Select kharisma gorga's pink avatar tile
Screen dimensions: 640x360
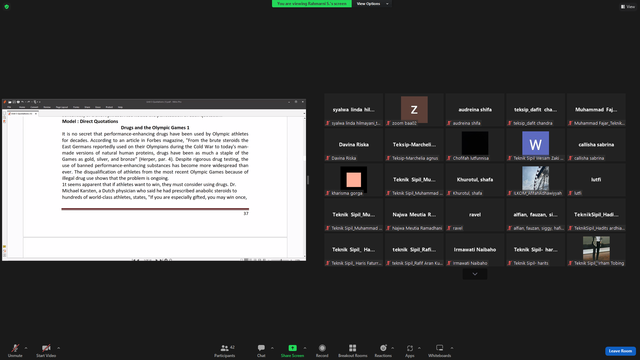(x=353, y=179)
